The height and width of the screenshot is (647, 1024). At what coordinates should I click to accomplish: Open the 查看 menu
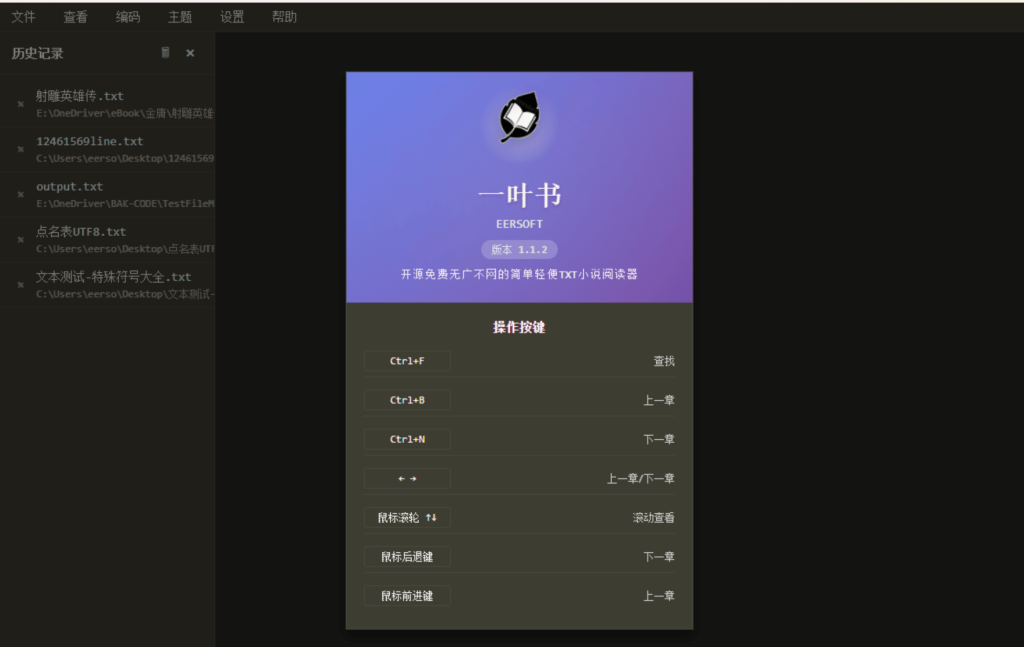point(77,16)
